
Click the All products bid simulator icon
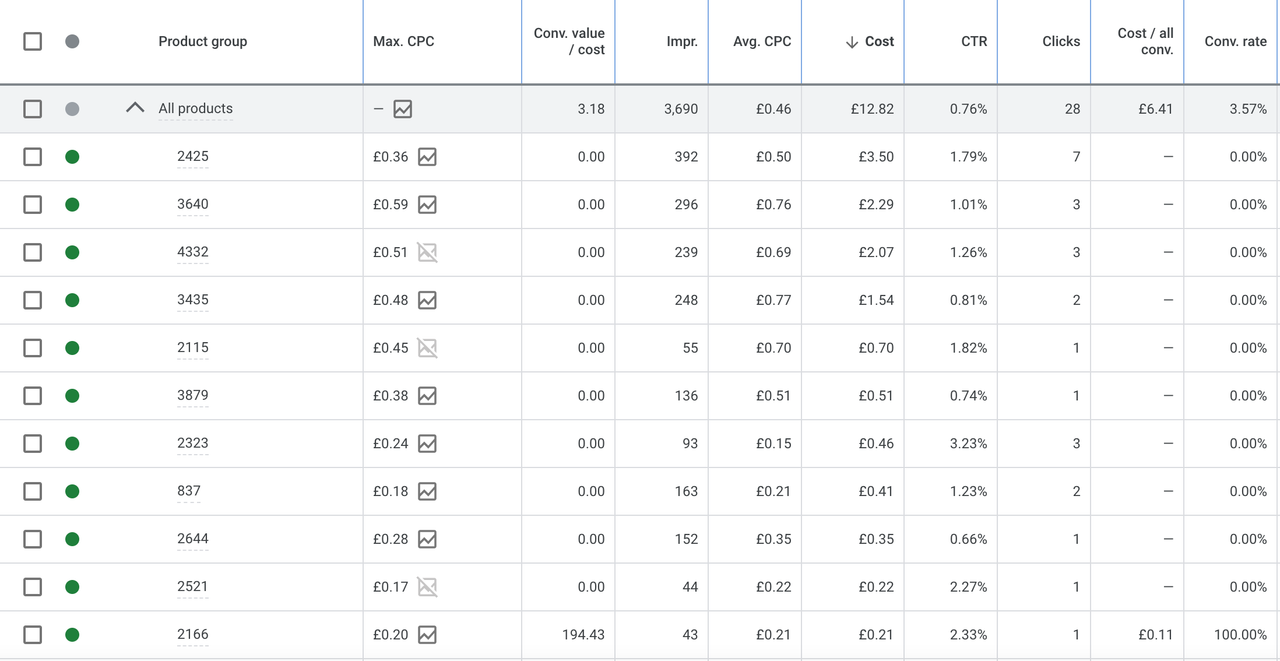403,109
